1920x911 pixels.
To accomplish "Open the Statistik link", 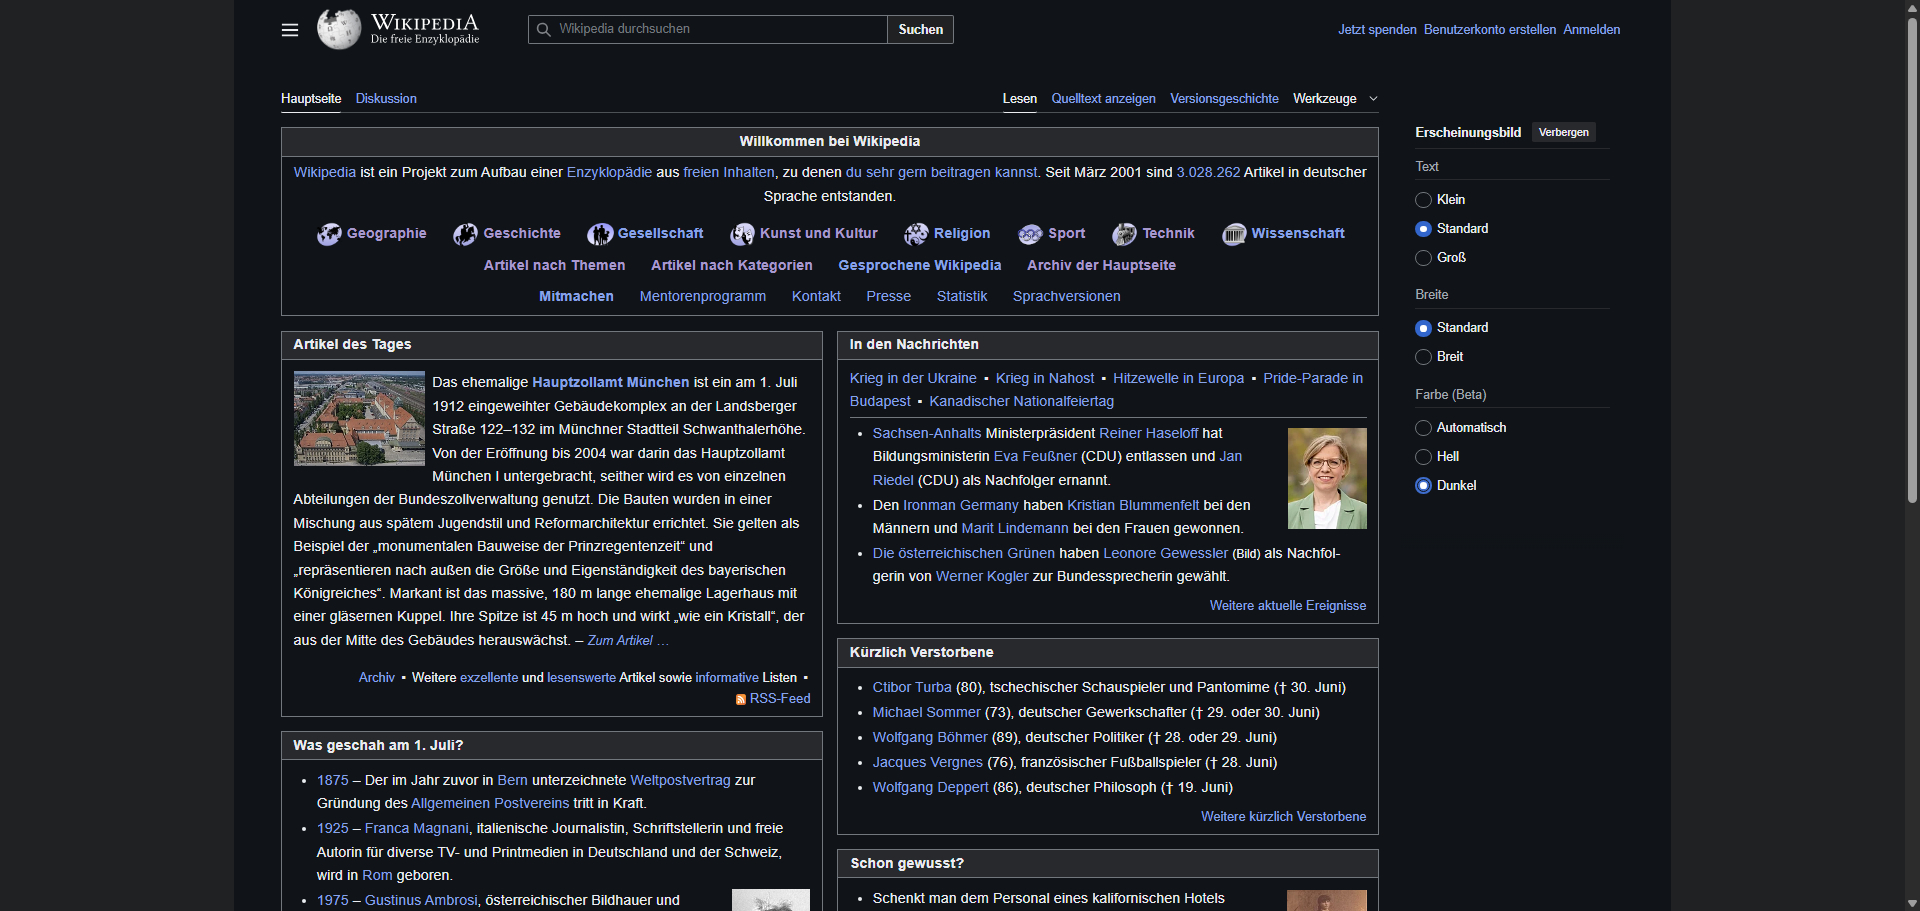I will click(961, 296).
